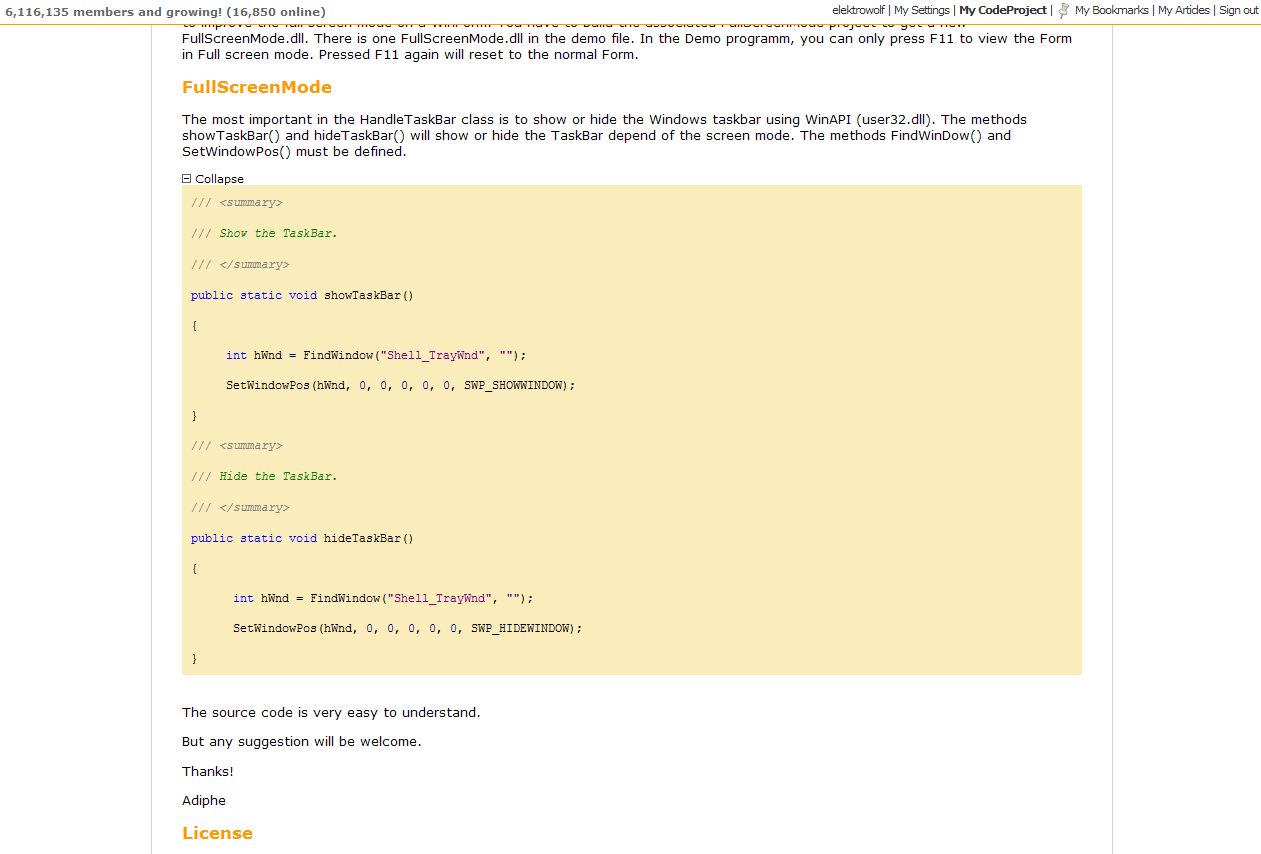Click the "(16,850 online)" text
Image resolution: width=1261 pixels, height=854 pixels.
tap(276, 11)
